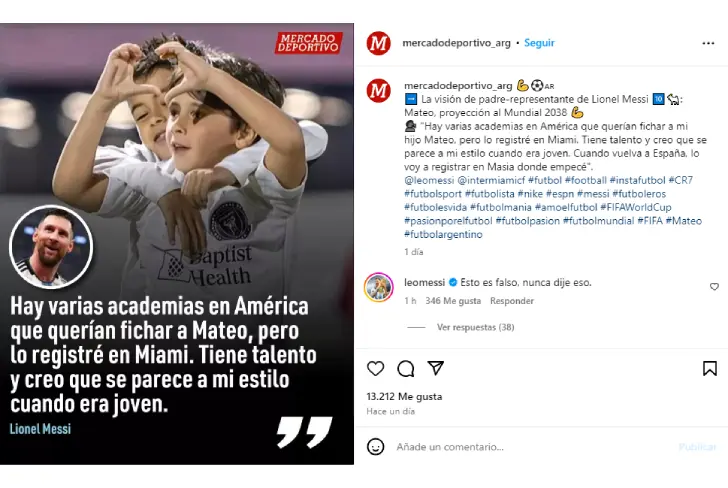
Task: Open the post image with Messi quote
Action: [x=177, y=244]
